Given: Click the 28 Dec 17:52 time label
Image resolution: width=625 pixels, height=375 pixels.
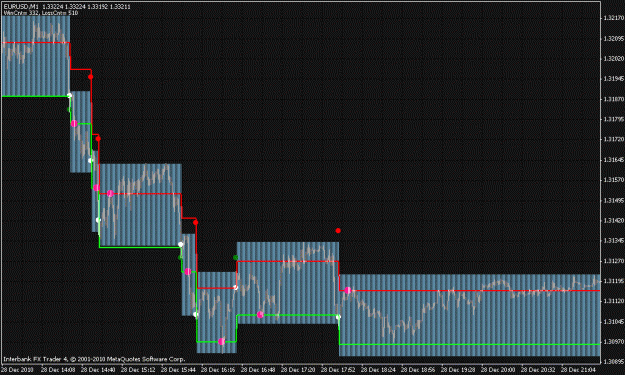Looking at the screenshot, I should (338, 370).
